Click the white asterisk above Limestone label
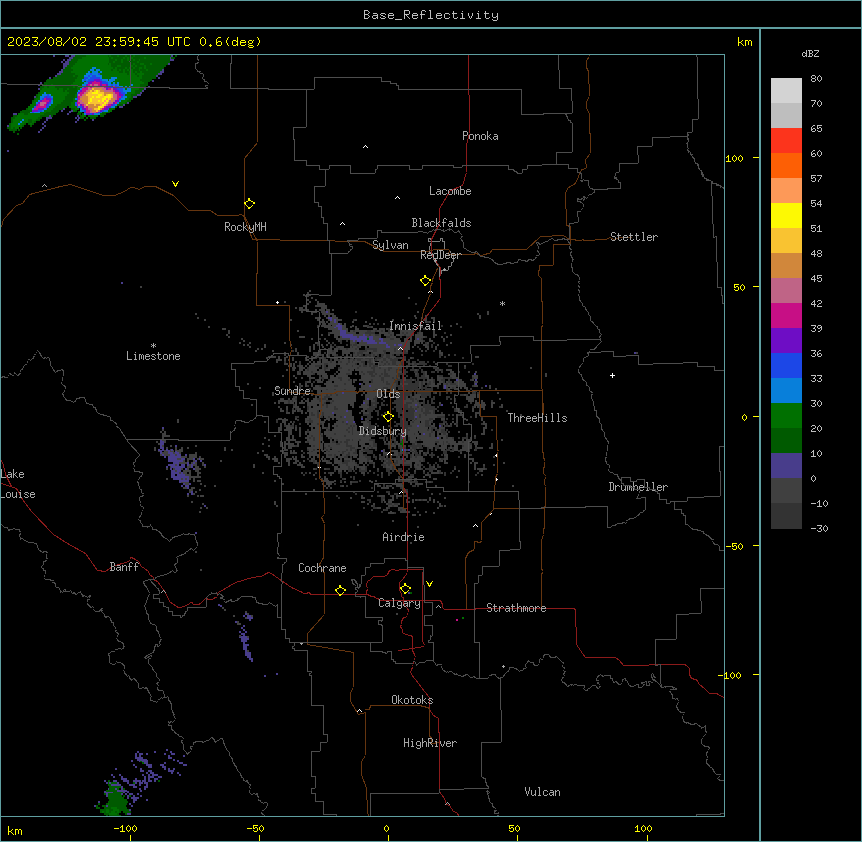 click(x=153, y=346)
